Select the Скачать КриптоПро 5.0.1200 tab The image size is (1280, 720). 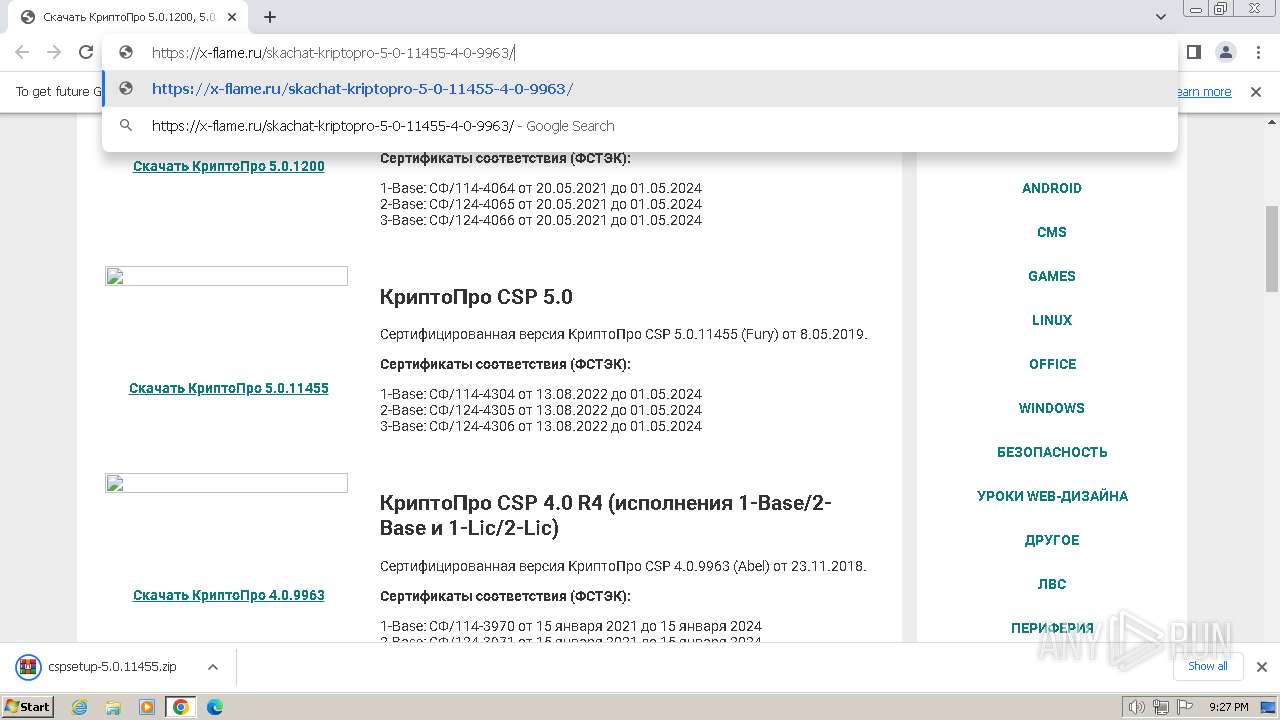(126, 17)
